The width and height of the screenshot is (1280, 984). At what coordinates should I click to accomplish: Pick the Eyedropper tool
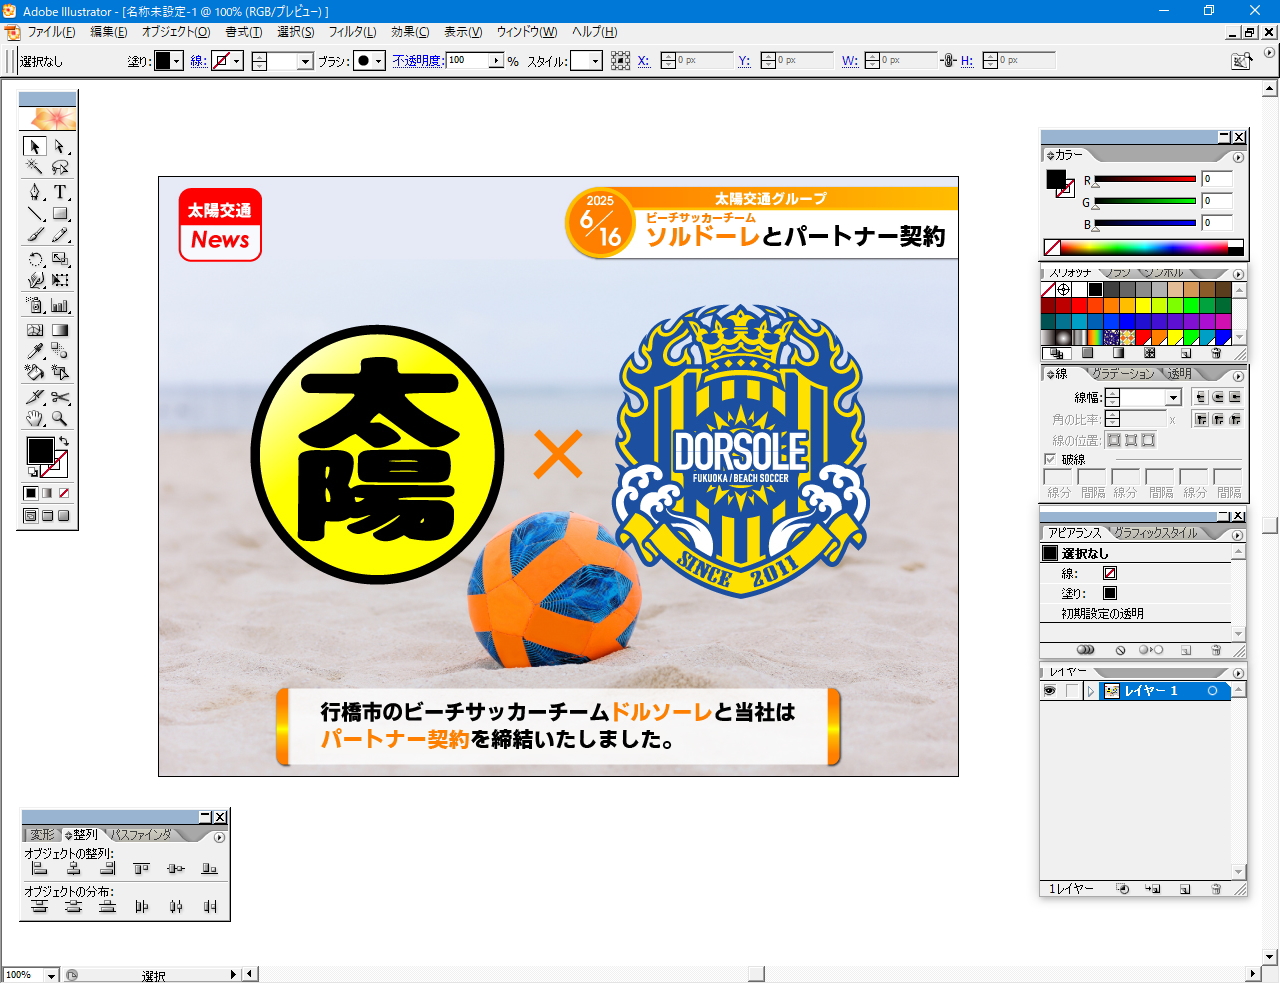(x=35, y=351)
